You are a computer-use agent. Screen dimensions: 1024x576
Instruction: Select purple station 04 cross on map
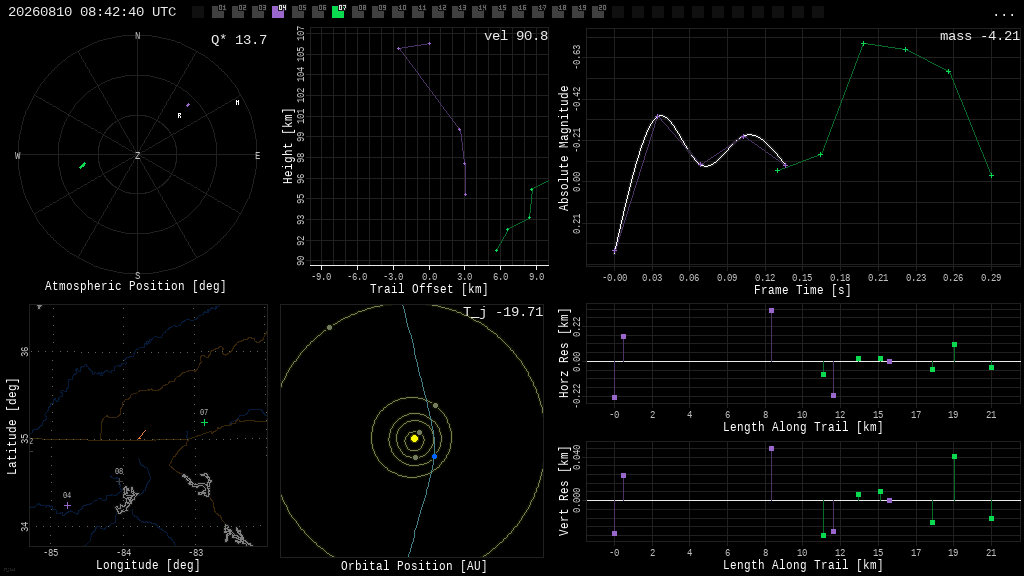point(67,505)
